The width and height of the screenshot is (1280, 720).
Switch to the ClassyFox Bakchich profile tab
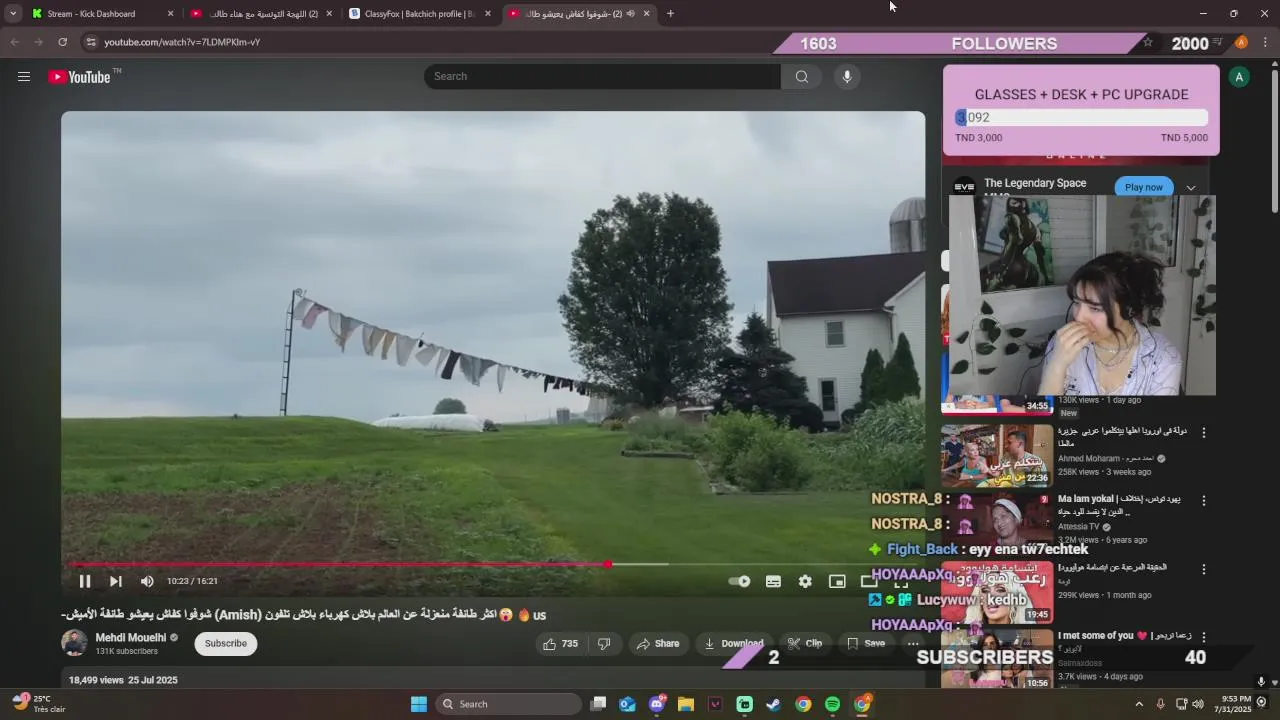[x=419, y=14]
